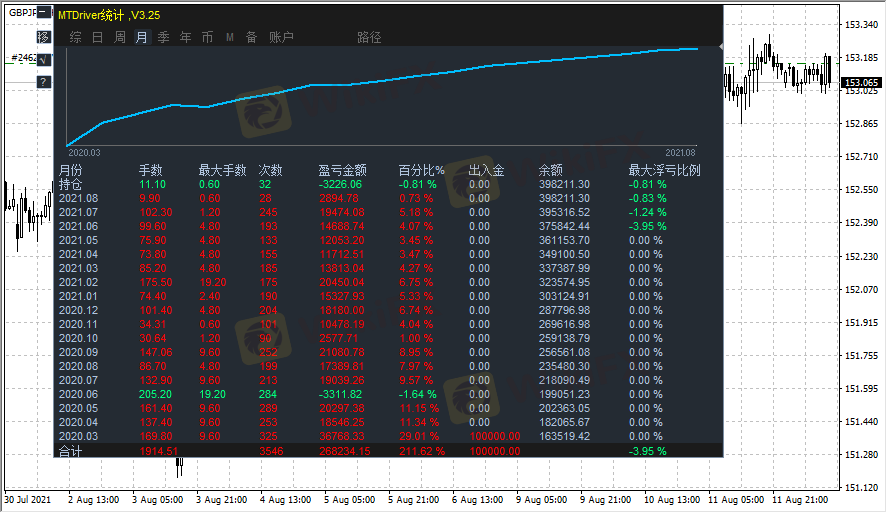
Task: Switch to the 季 quarterly tab
Action: [x=163, y=37]
